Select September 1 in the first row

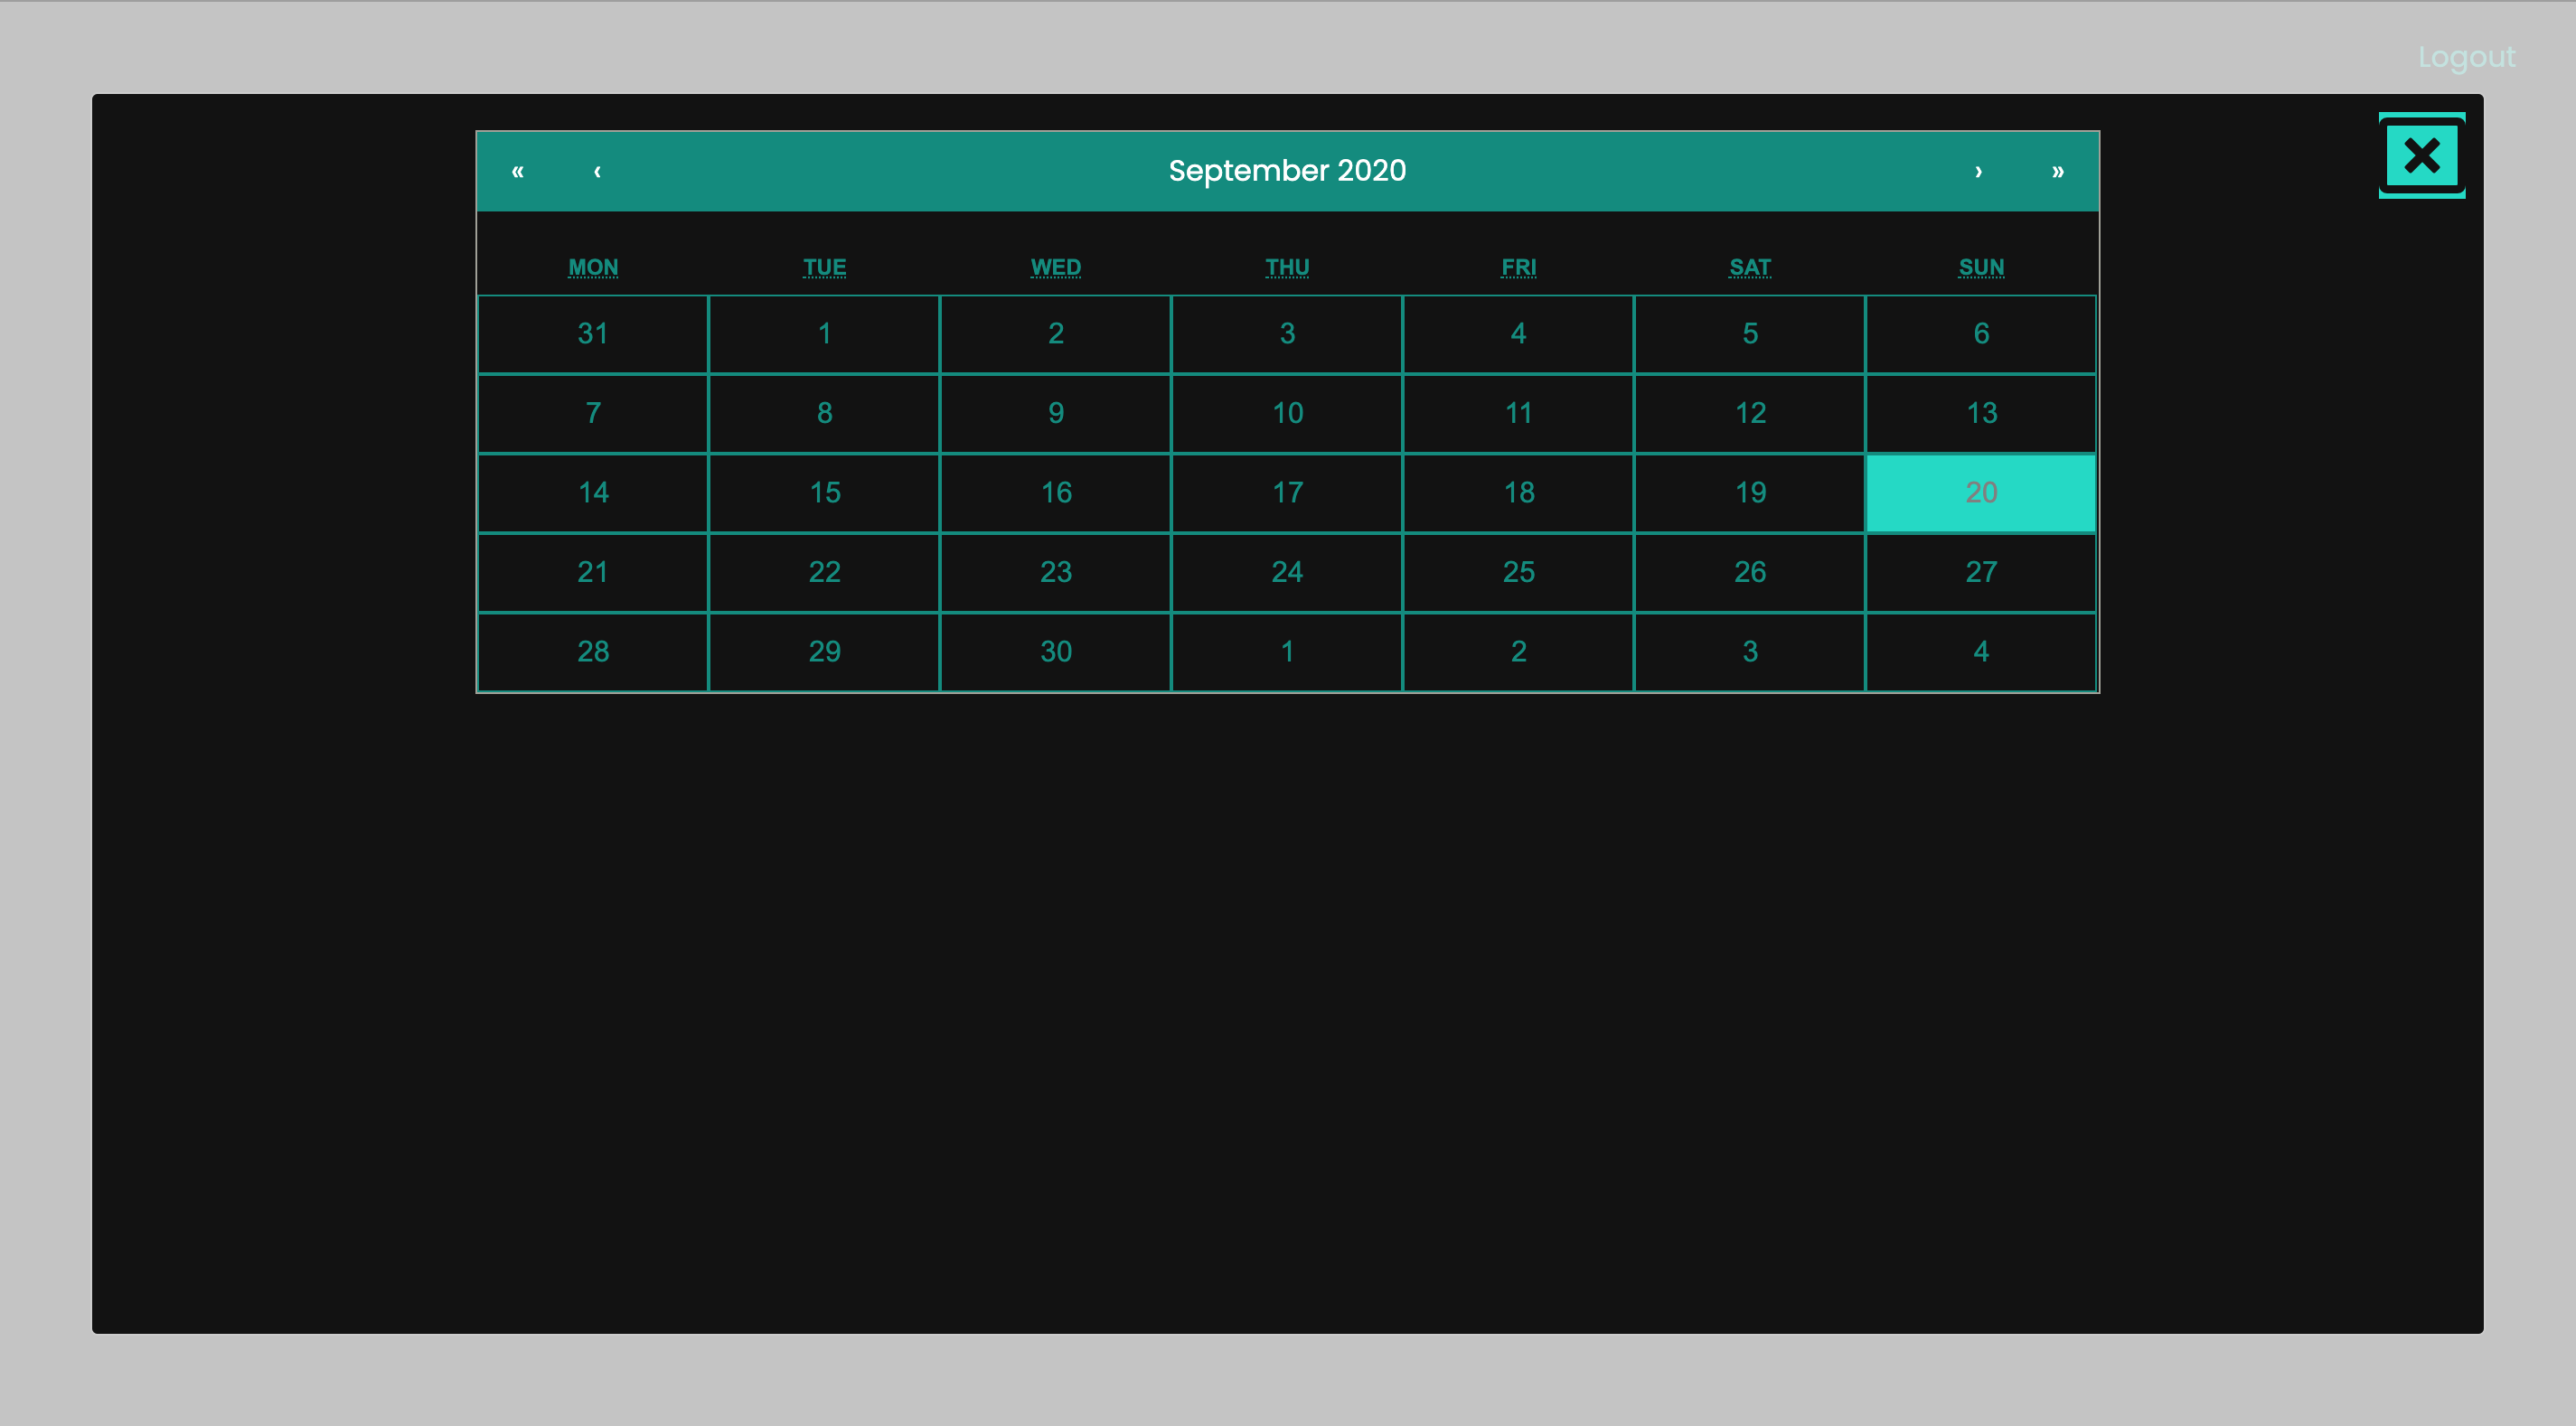pyautogui.click(x=824, y=334)
